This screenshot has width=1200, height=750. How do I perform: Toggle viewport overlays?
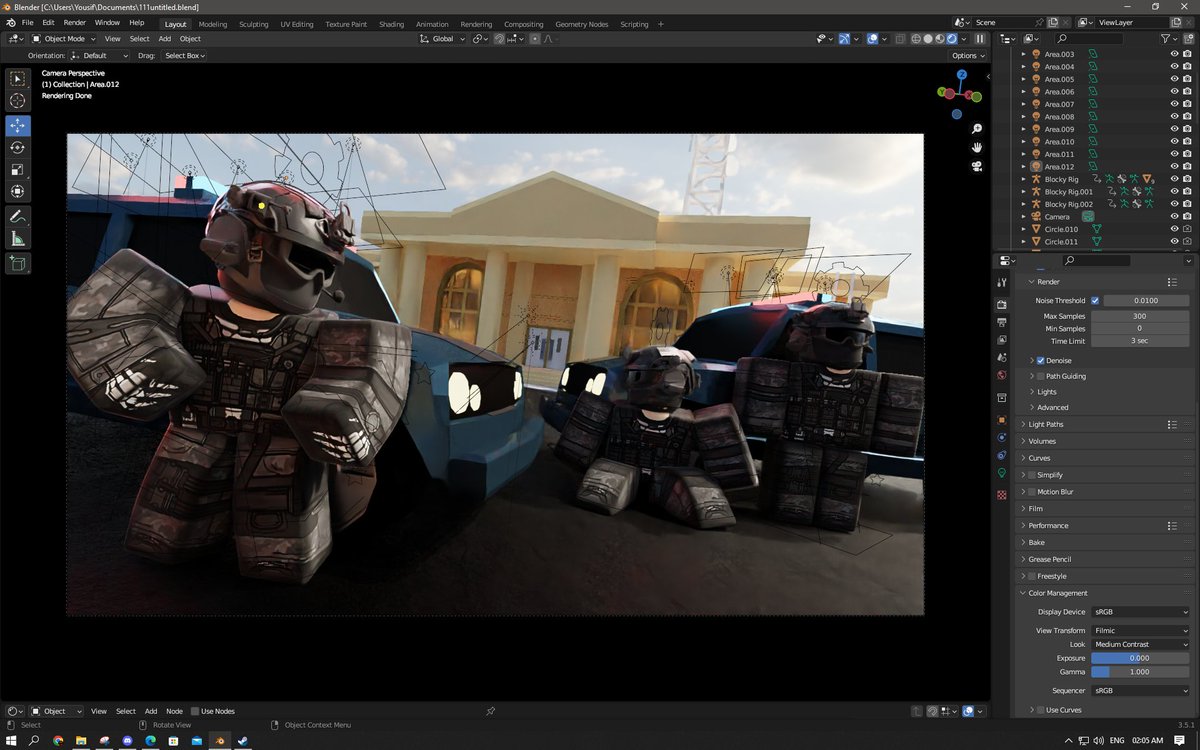(872, 39)
